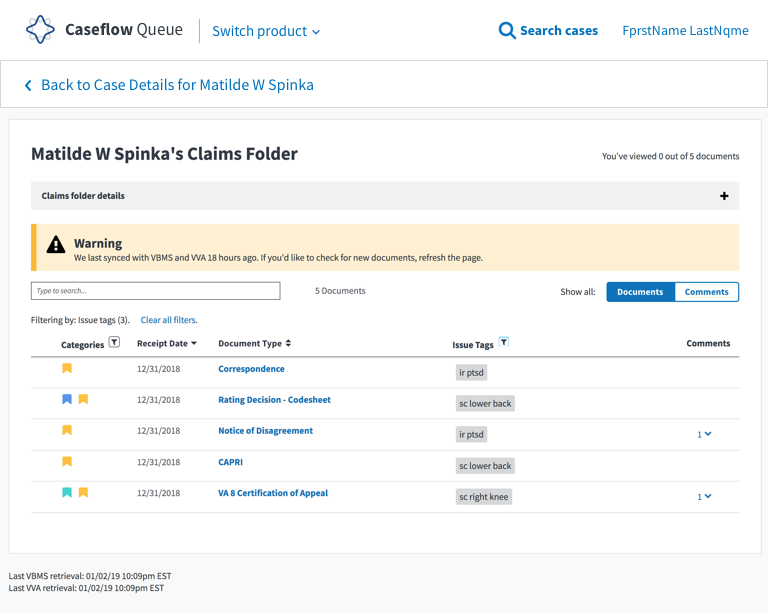Screen dimensions: 768x613
Task: Open the Switch product dropdown
Action: coord(266,31)
